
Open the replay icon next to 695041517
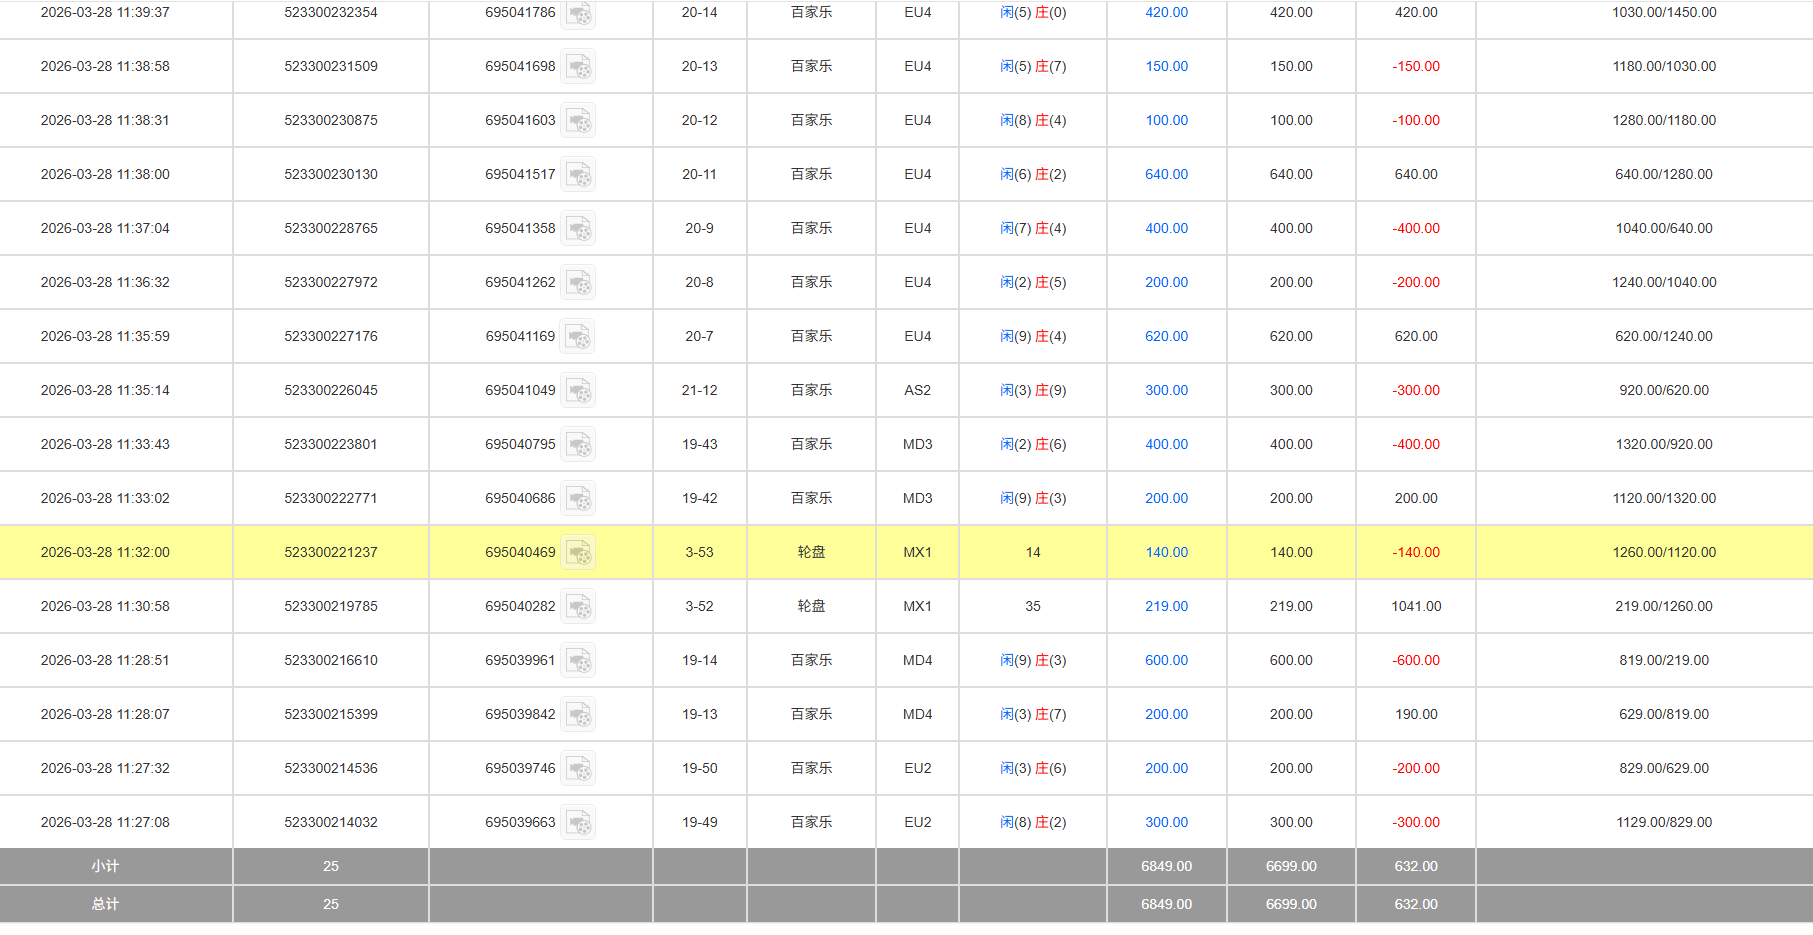(x=578, y=175)
